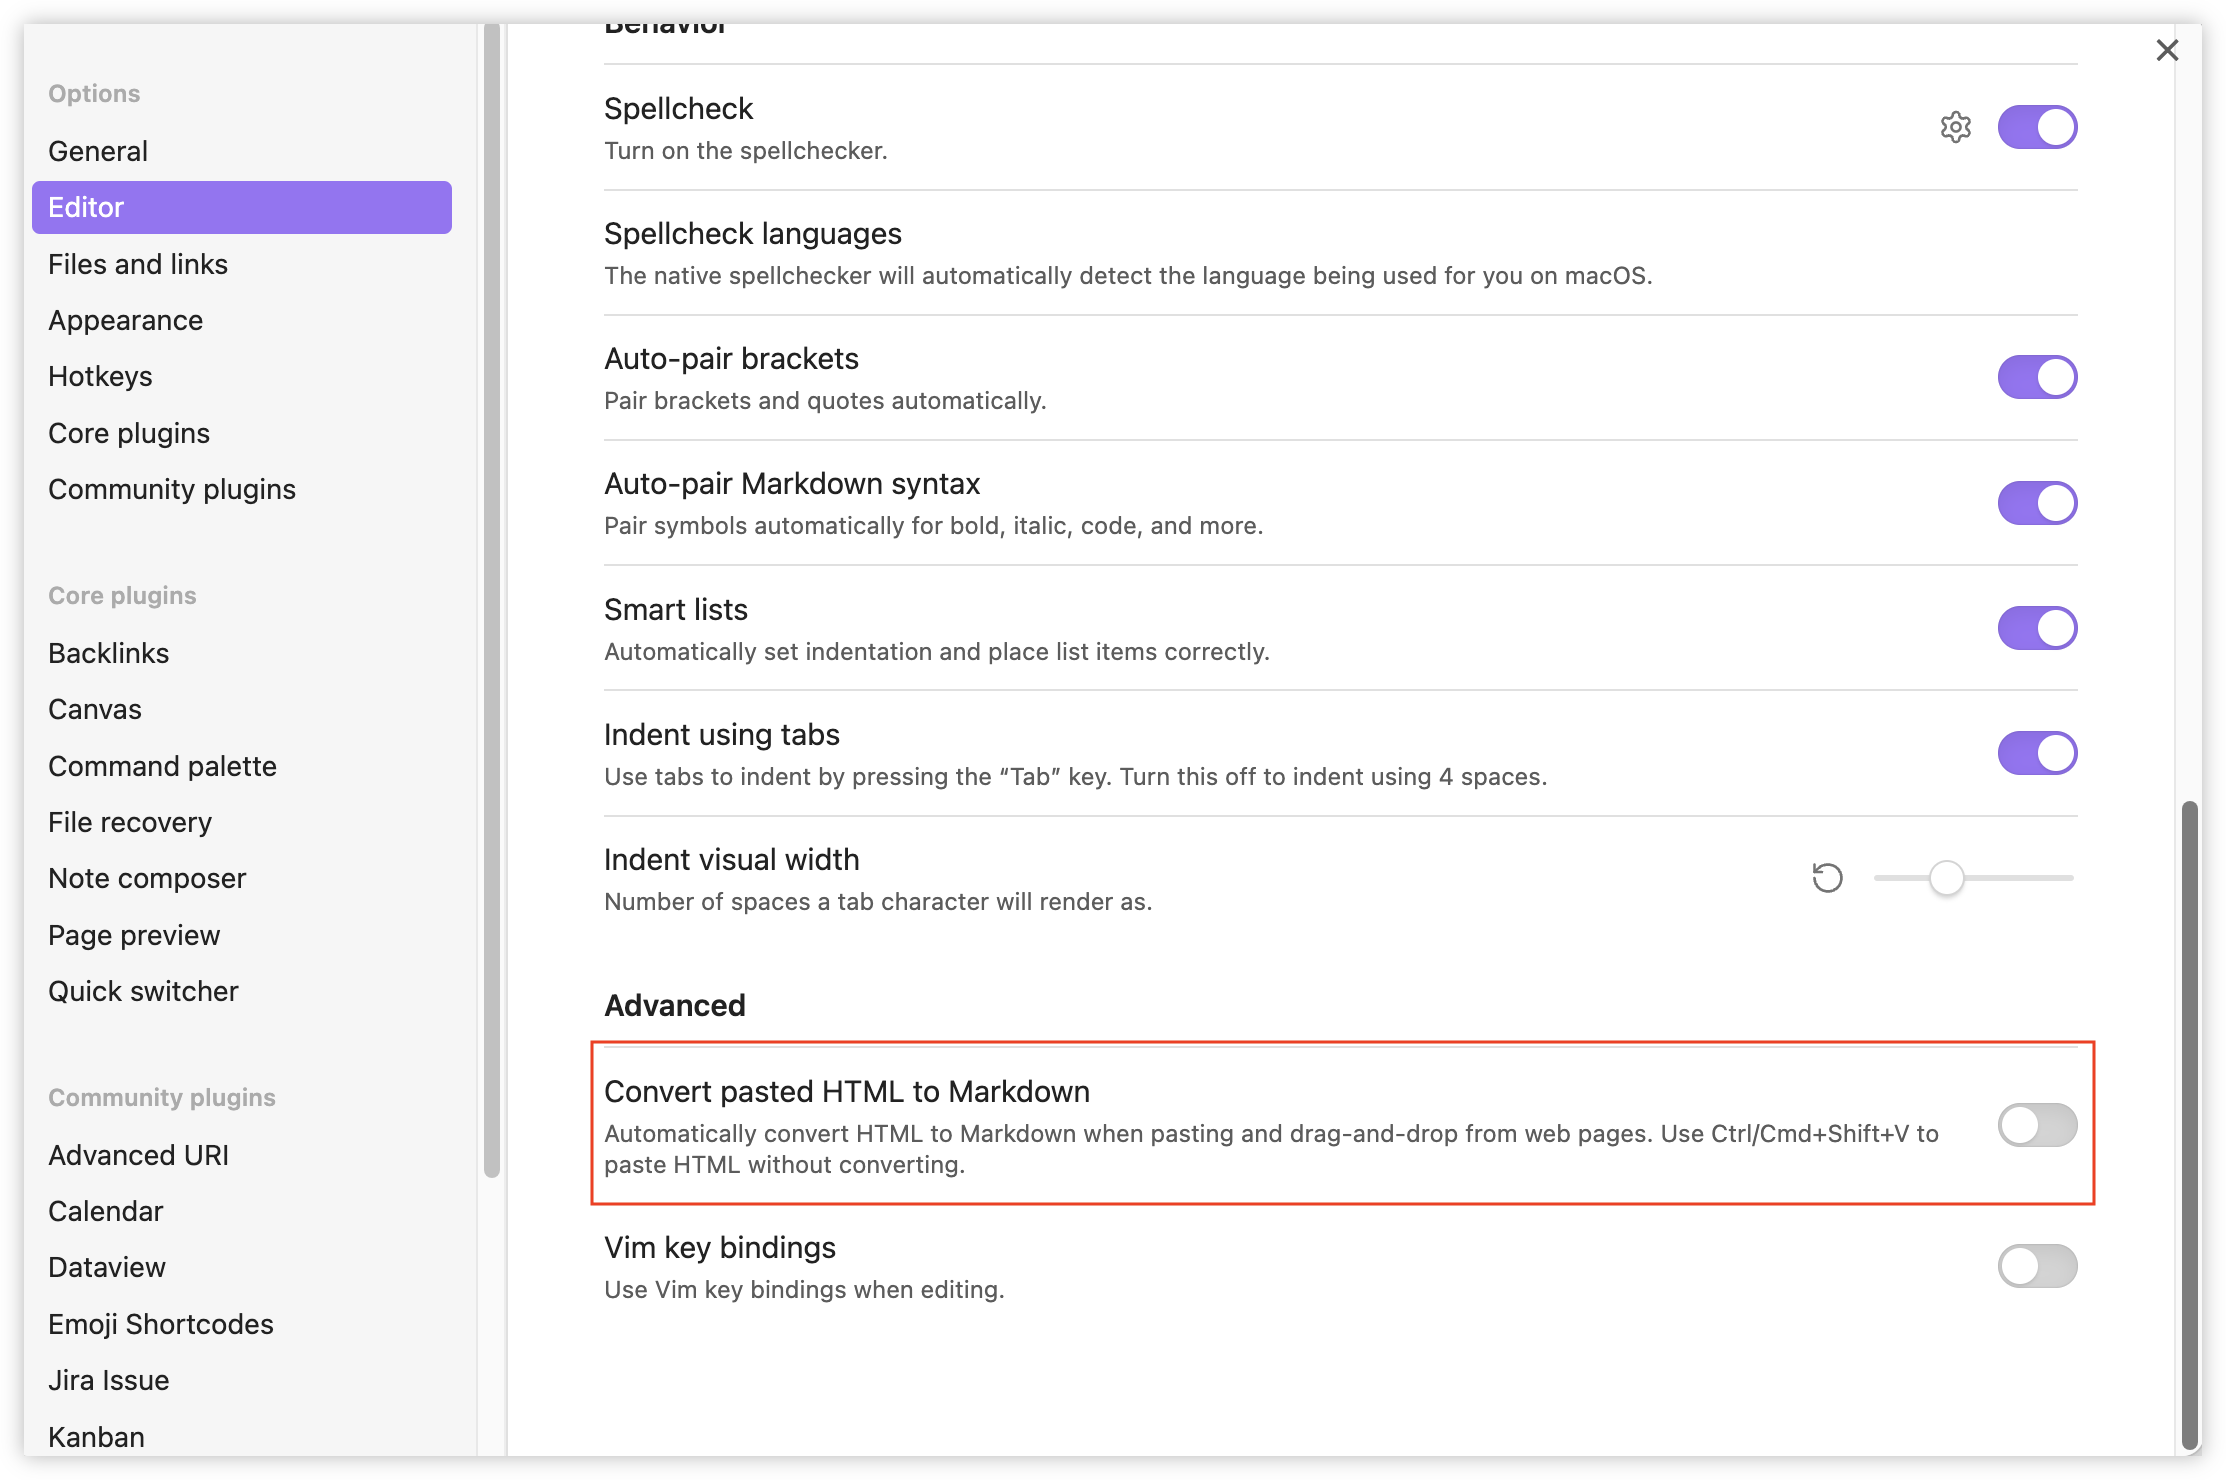Screen dimensions: 2226x1480
Task: Open the Appearance settings section
Action: [125, 320]
